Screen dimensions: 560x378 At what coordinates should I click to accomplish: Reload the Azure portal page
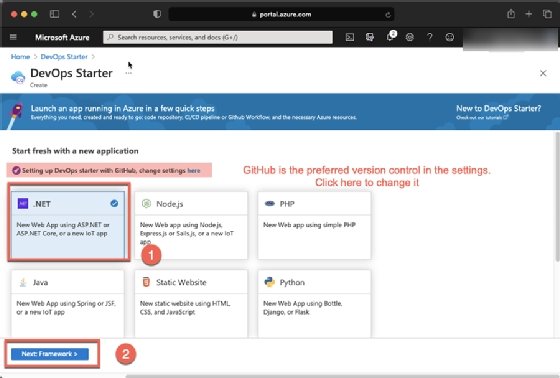[388, 15]
